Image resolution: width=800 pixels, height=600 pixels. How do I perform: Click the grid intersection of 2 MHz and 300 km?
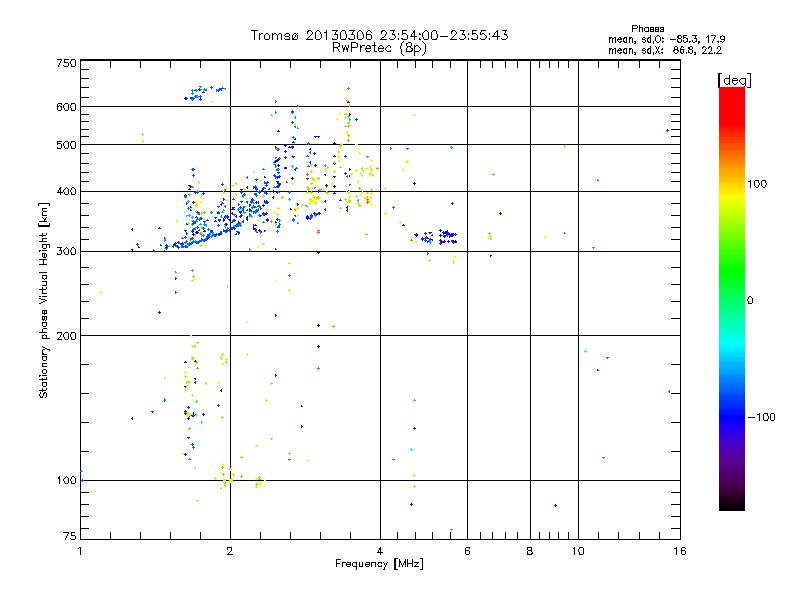tap(230, 251)
